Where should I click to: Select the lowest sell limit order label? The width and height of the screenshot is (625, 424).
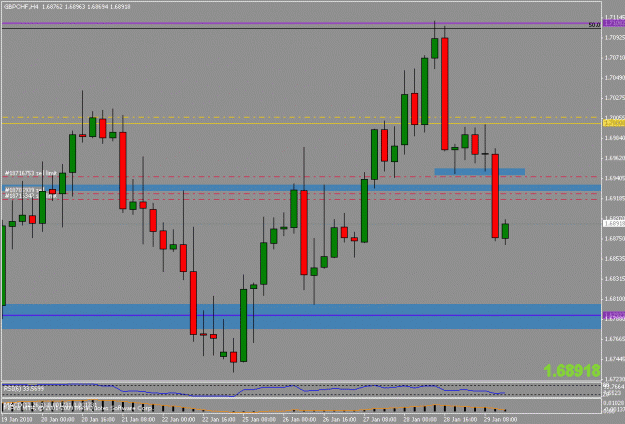coord(31,196)
